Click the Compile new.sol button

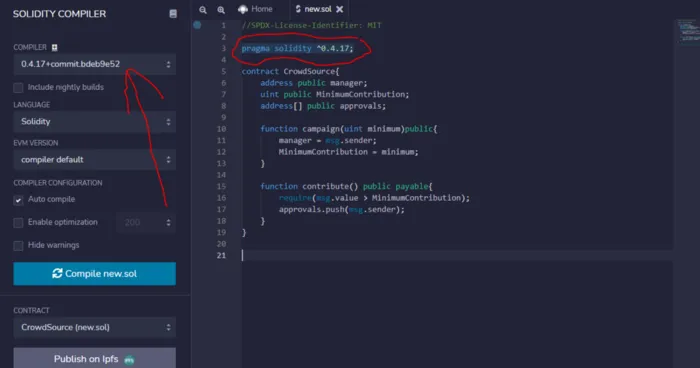click(95, 274)
